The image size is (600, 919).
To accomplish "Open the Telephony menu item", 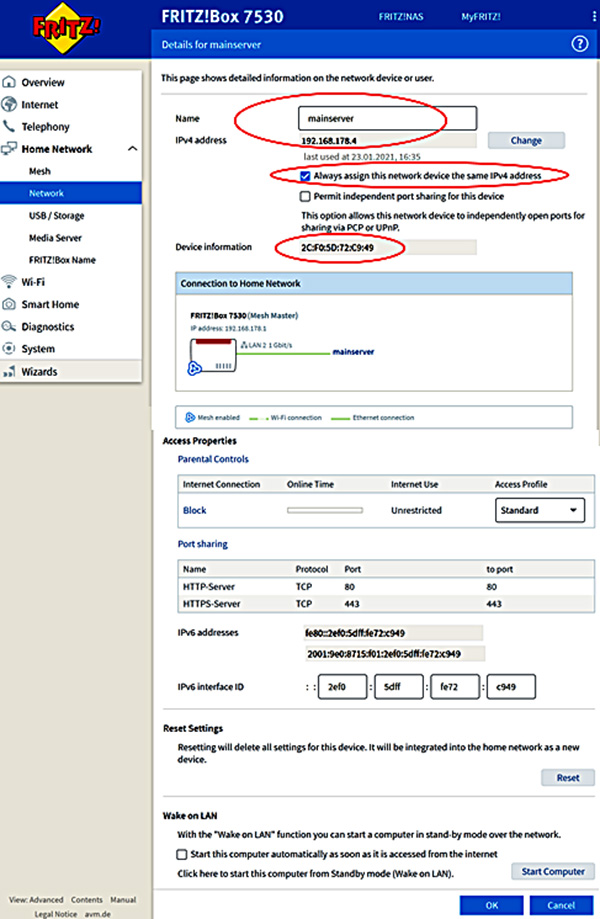I will [x=45, y=127].
